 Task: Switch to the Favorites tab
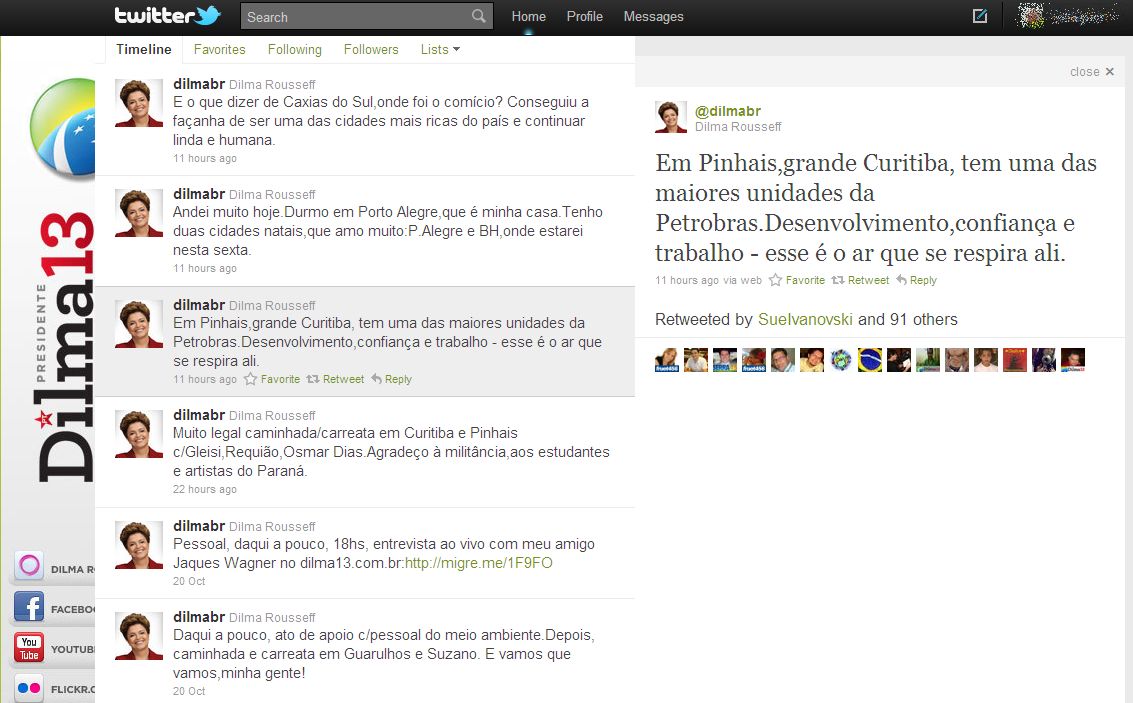(x=219, y=48)
